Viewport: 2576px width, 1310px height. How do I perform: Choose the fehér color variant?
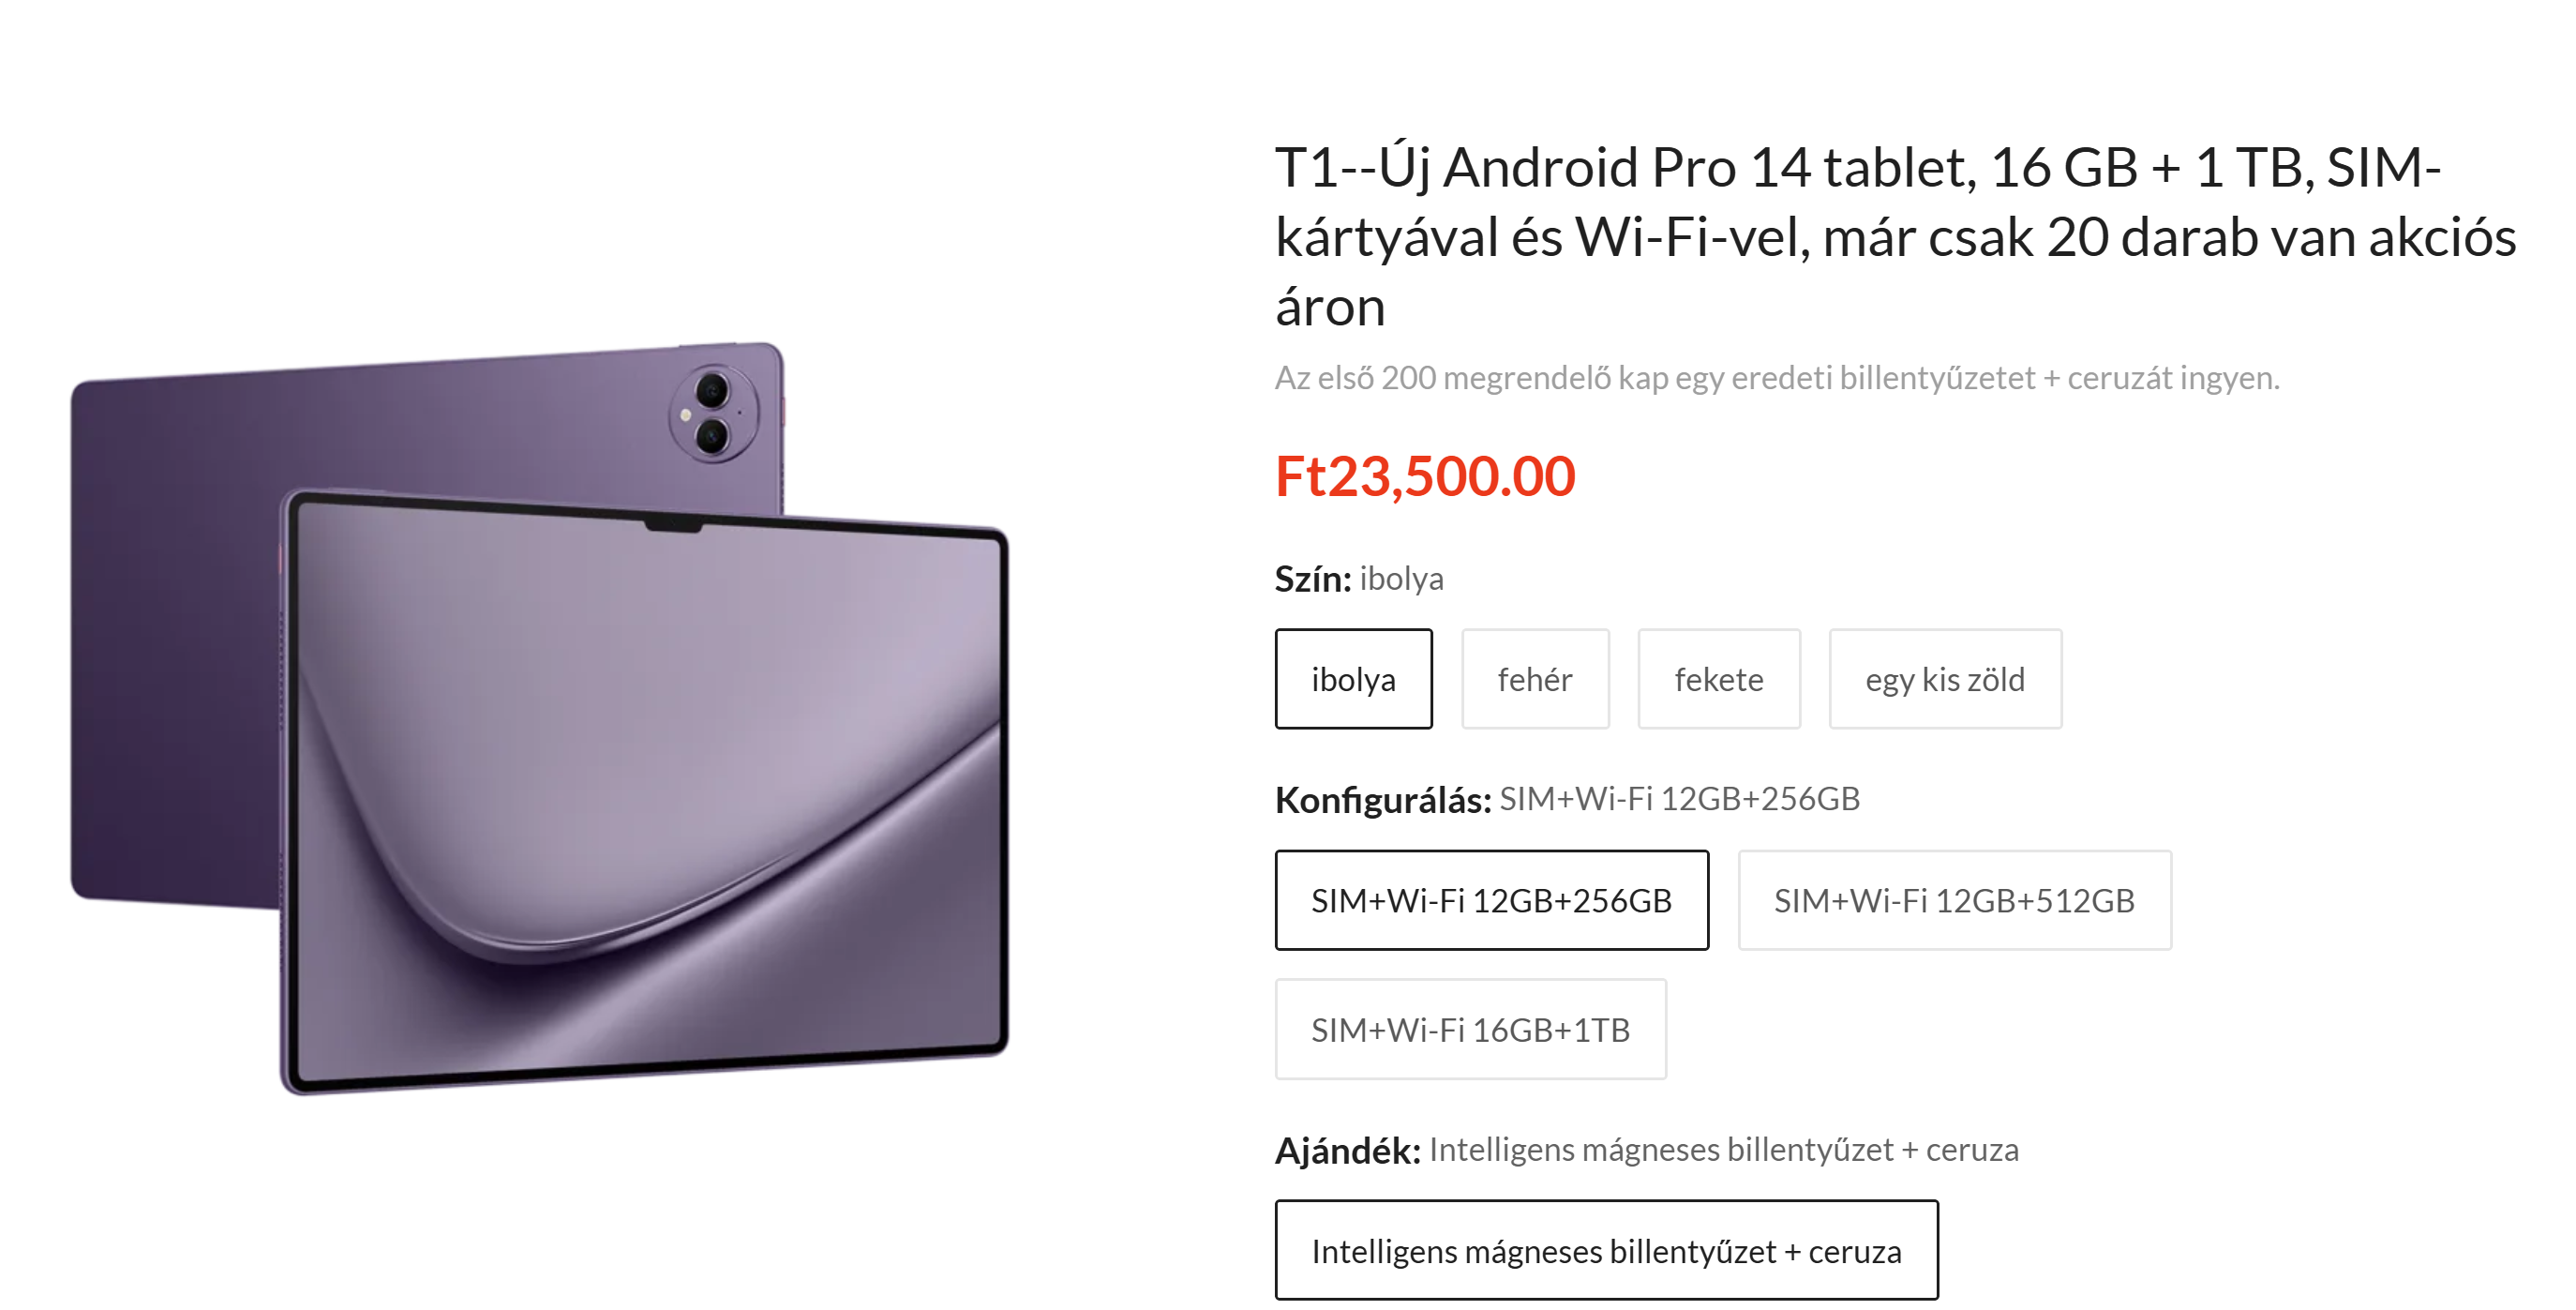point(1535,679)
